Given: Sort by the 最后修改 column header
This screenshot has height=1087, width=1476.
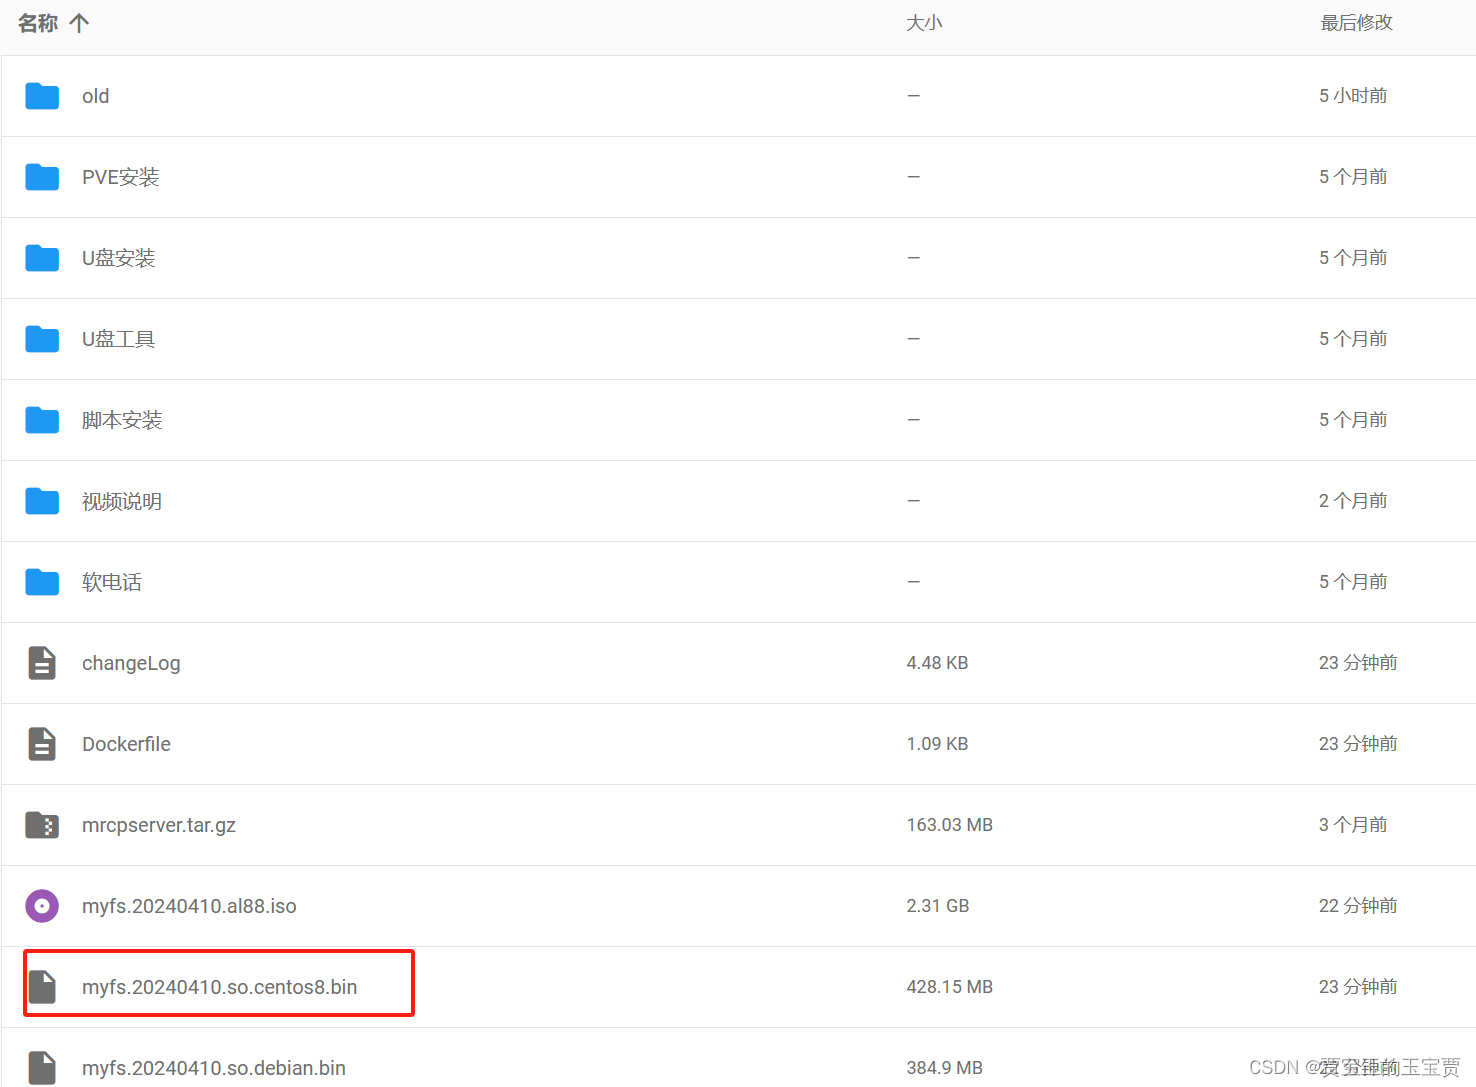Looking at the screenshot, I should (x=1356, y=23).
